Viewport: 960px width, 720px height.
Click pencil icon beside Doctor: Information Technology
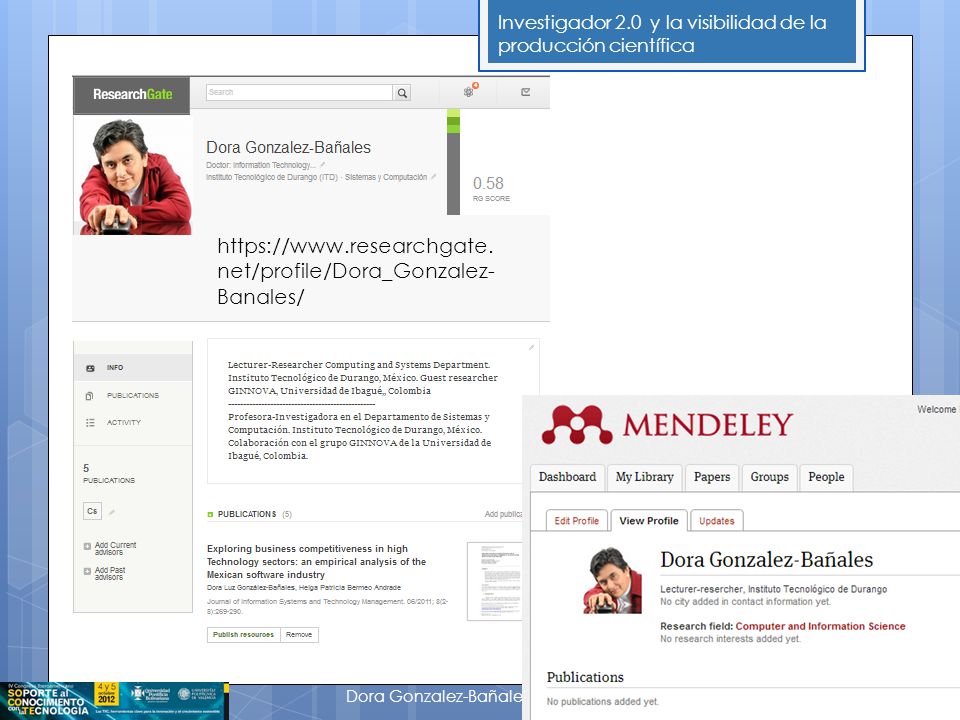pyautogui.click(x=323, y=165)
